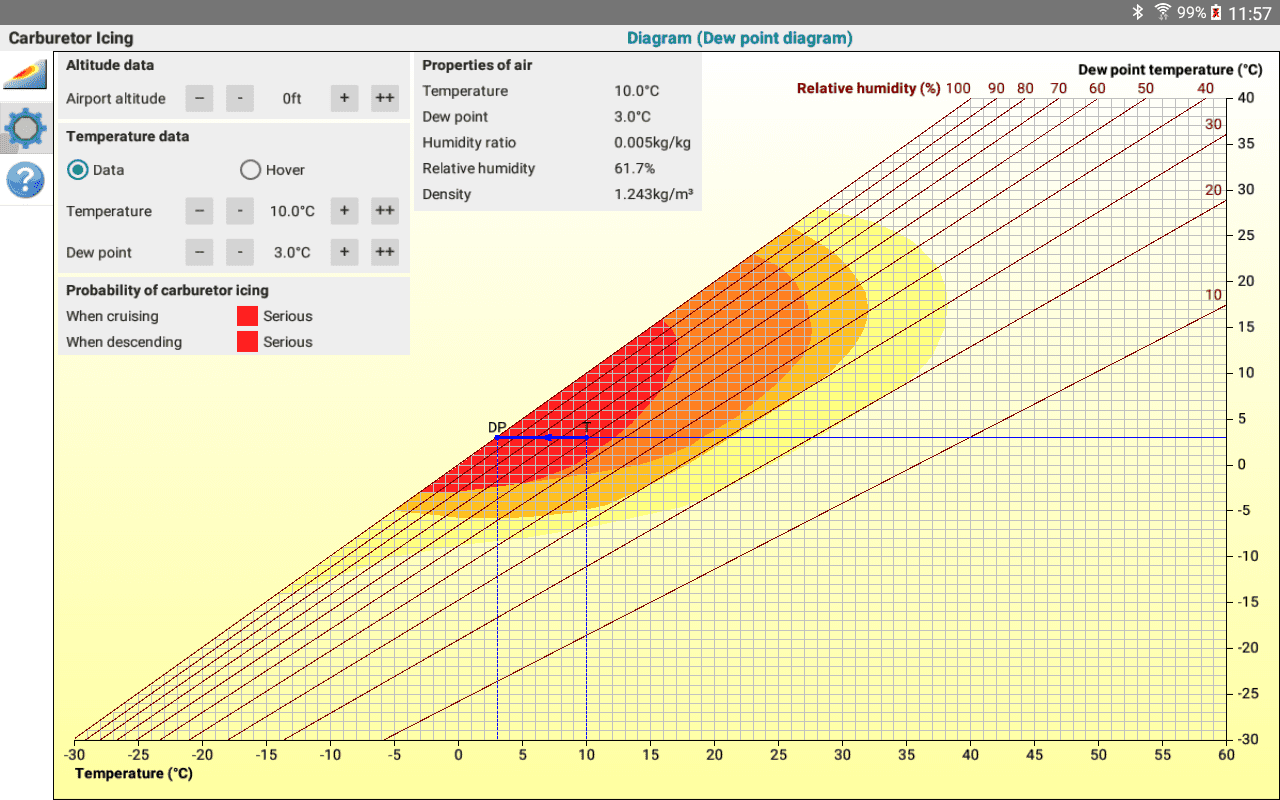Tap the Wi-Fi status icon
1280x800 pixels.
1163,12
